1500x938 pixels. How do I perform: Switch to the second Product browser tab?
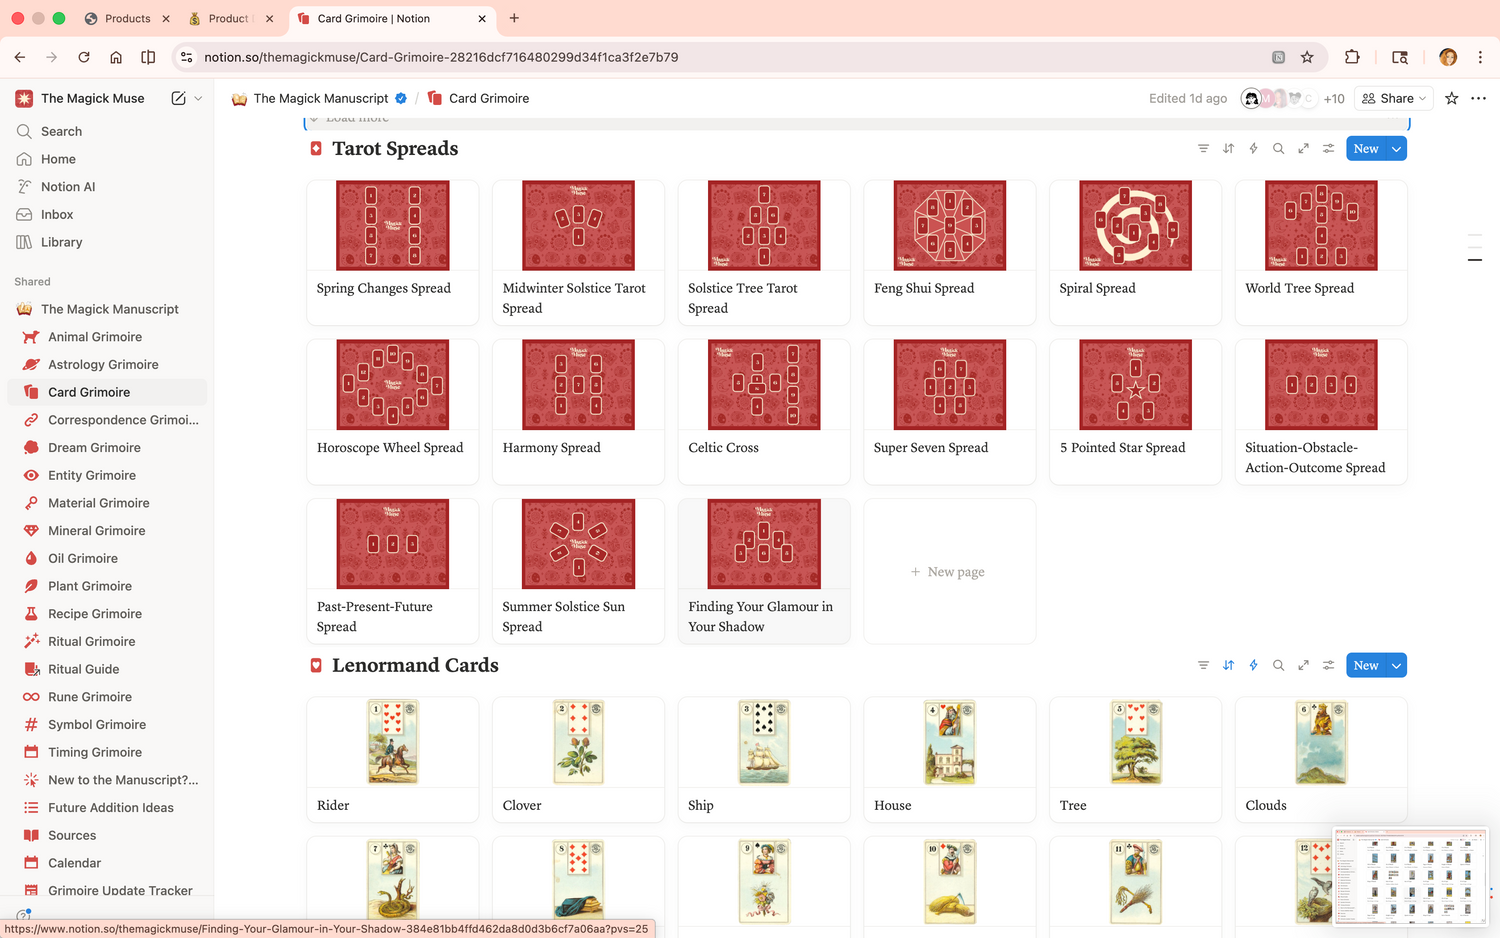231,18
